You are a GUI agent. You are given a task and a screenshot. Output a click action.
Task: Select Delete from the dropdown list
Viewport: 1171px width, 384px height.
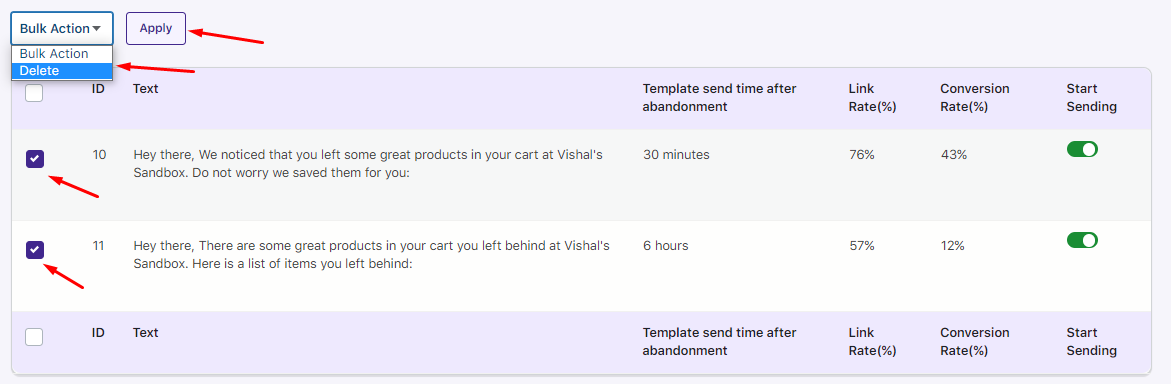[62, 71]
